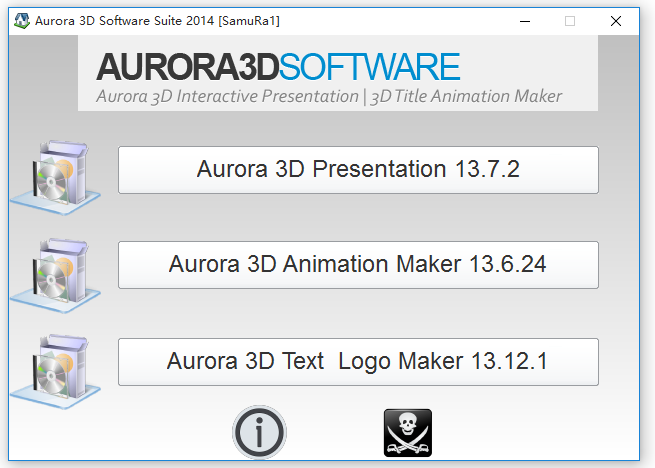Screen dimensions: 655x468
Task: Minimize the Aurora 3D Software Suite window
Action: point(524,20)
